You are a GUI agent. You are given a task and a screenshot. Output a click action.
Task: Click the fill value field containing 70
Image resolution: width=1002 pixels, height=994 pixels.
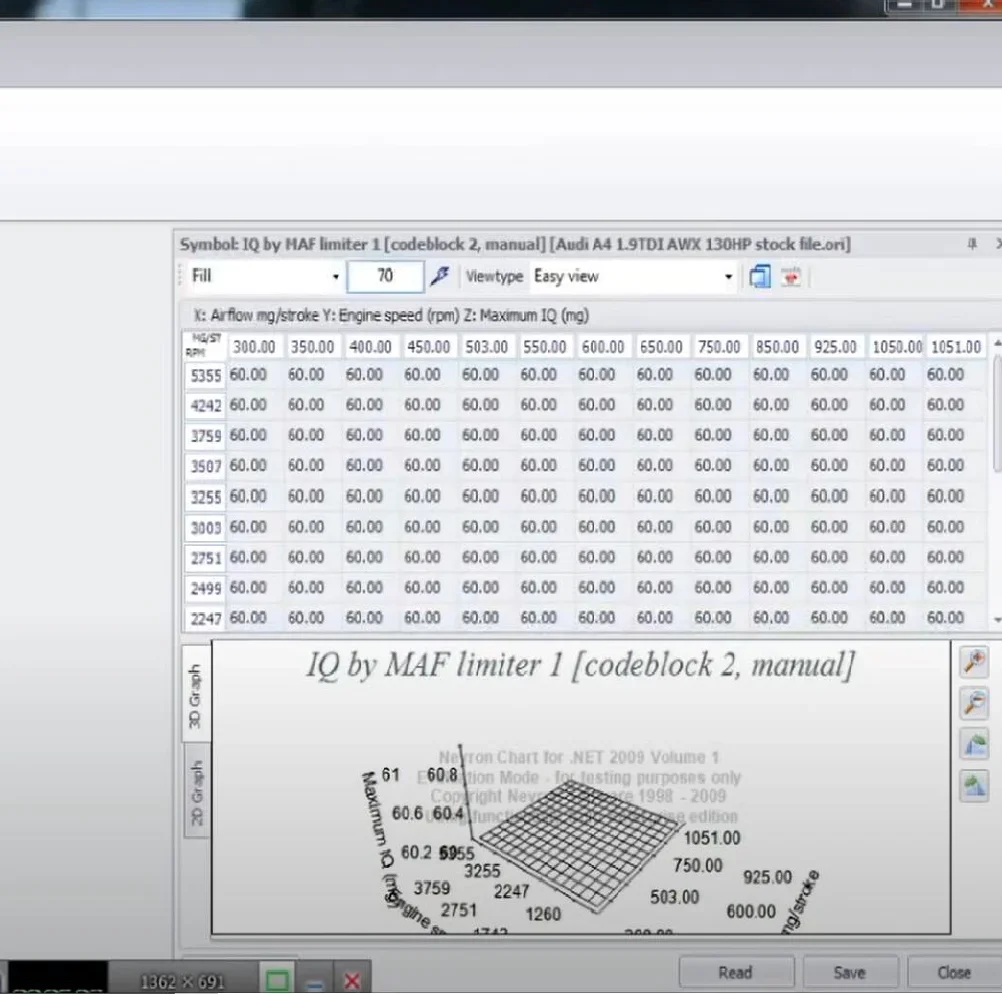pyautogui.click(x=384, y=277)
